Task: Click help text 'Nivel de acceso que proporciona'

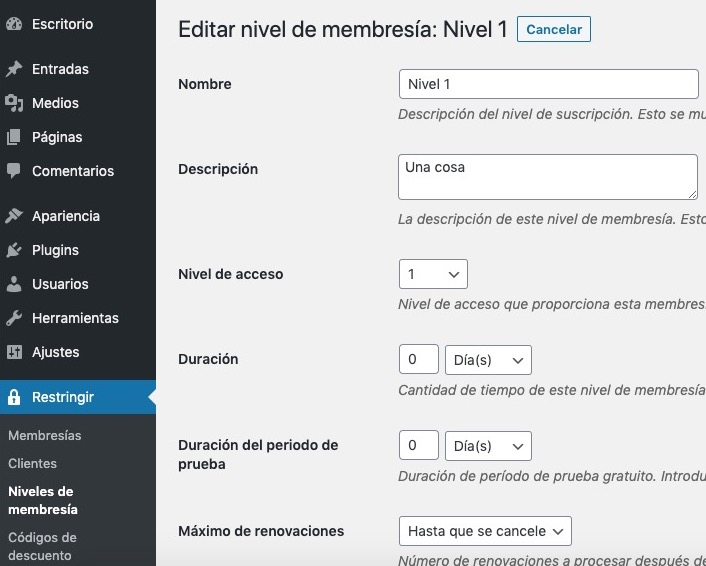Action: (552, 304)
